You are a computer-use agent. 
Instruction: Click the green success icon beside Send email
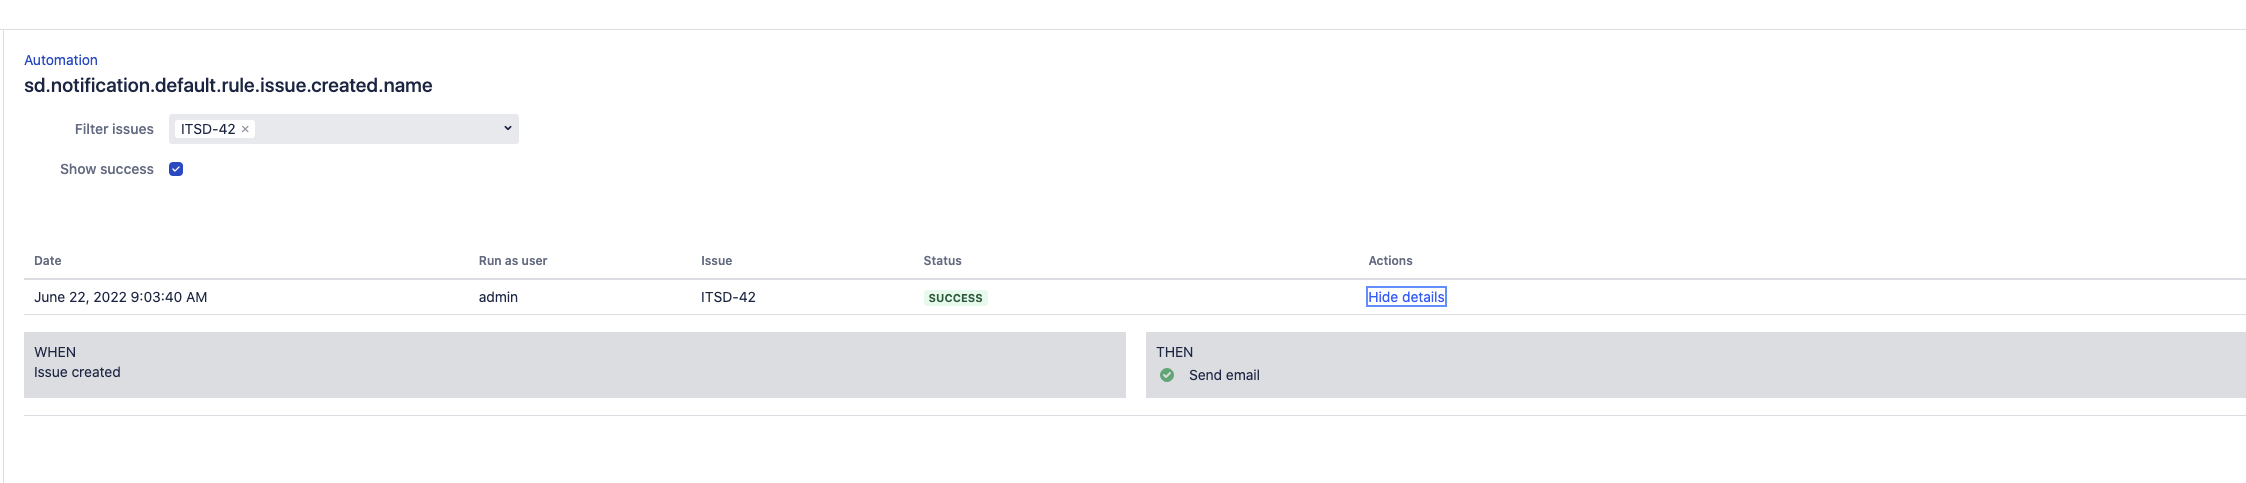[x=1167, y=375]
